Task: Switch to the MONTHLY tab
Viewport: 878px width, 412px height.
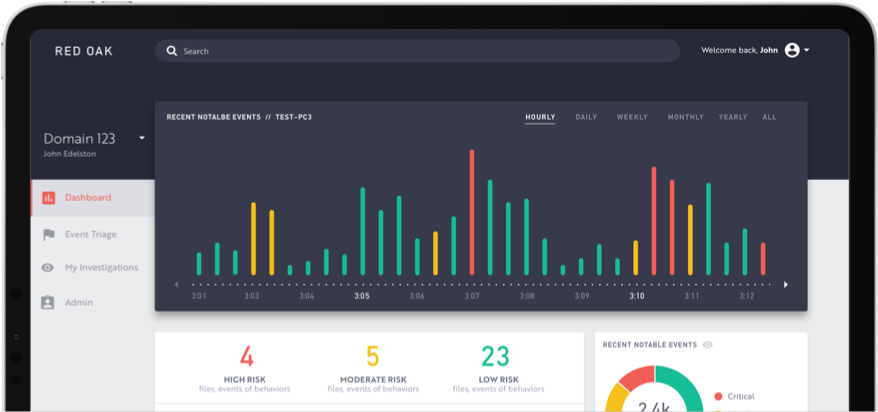Action: pos(685,118)
